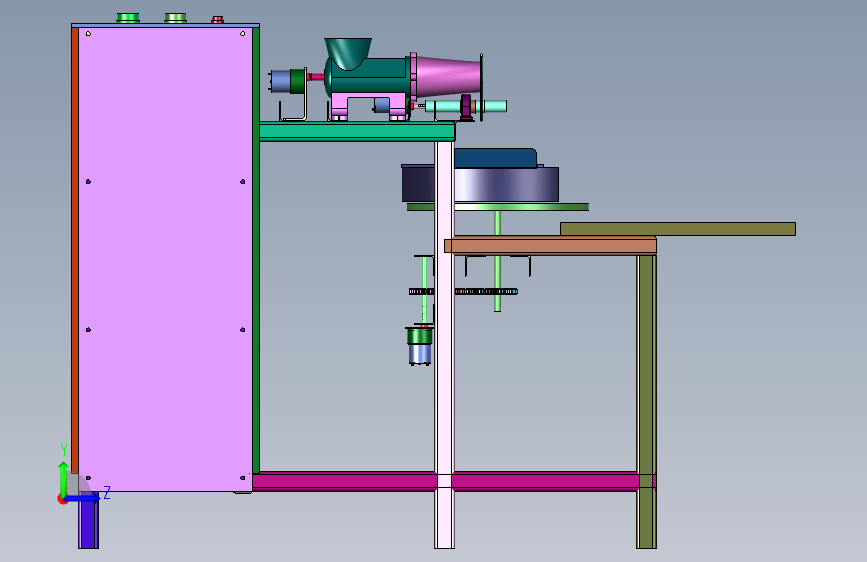Select the blue-purple cabinet foot
Screen dimensions: 867x562
pyautogui.click(x=88, y=520)
